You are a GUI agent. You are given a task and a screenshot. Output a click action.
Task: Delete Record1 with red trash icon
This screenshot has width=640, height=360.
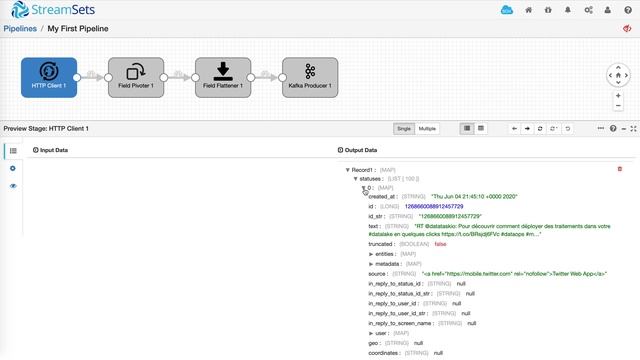pos(620,169)
